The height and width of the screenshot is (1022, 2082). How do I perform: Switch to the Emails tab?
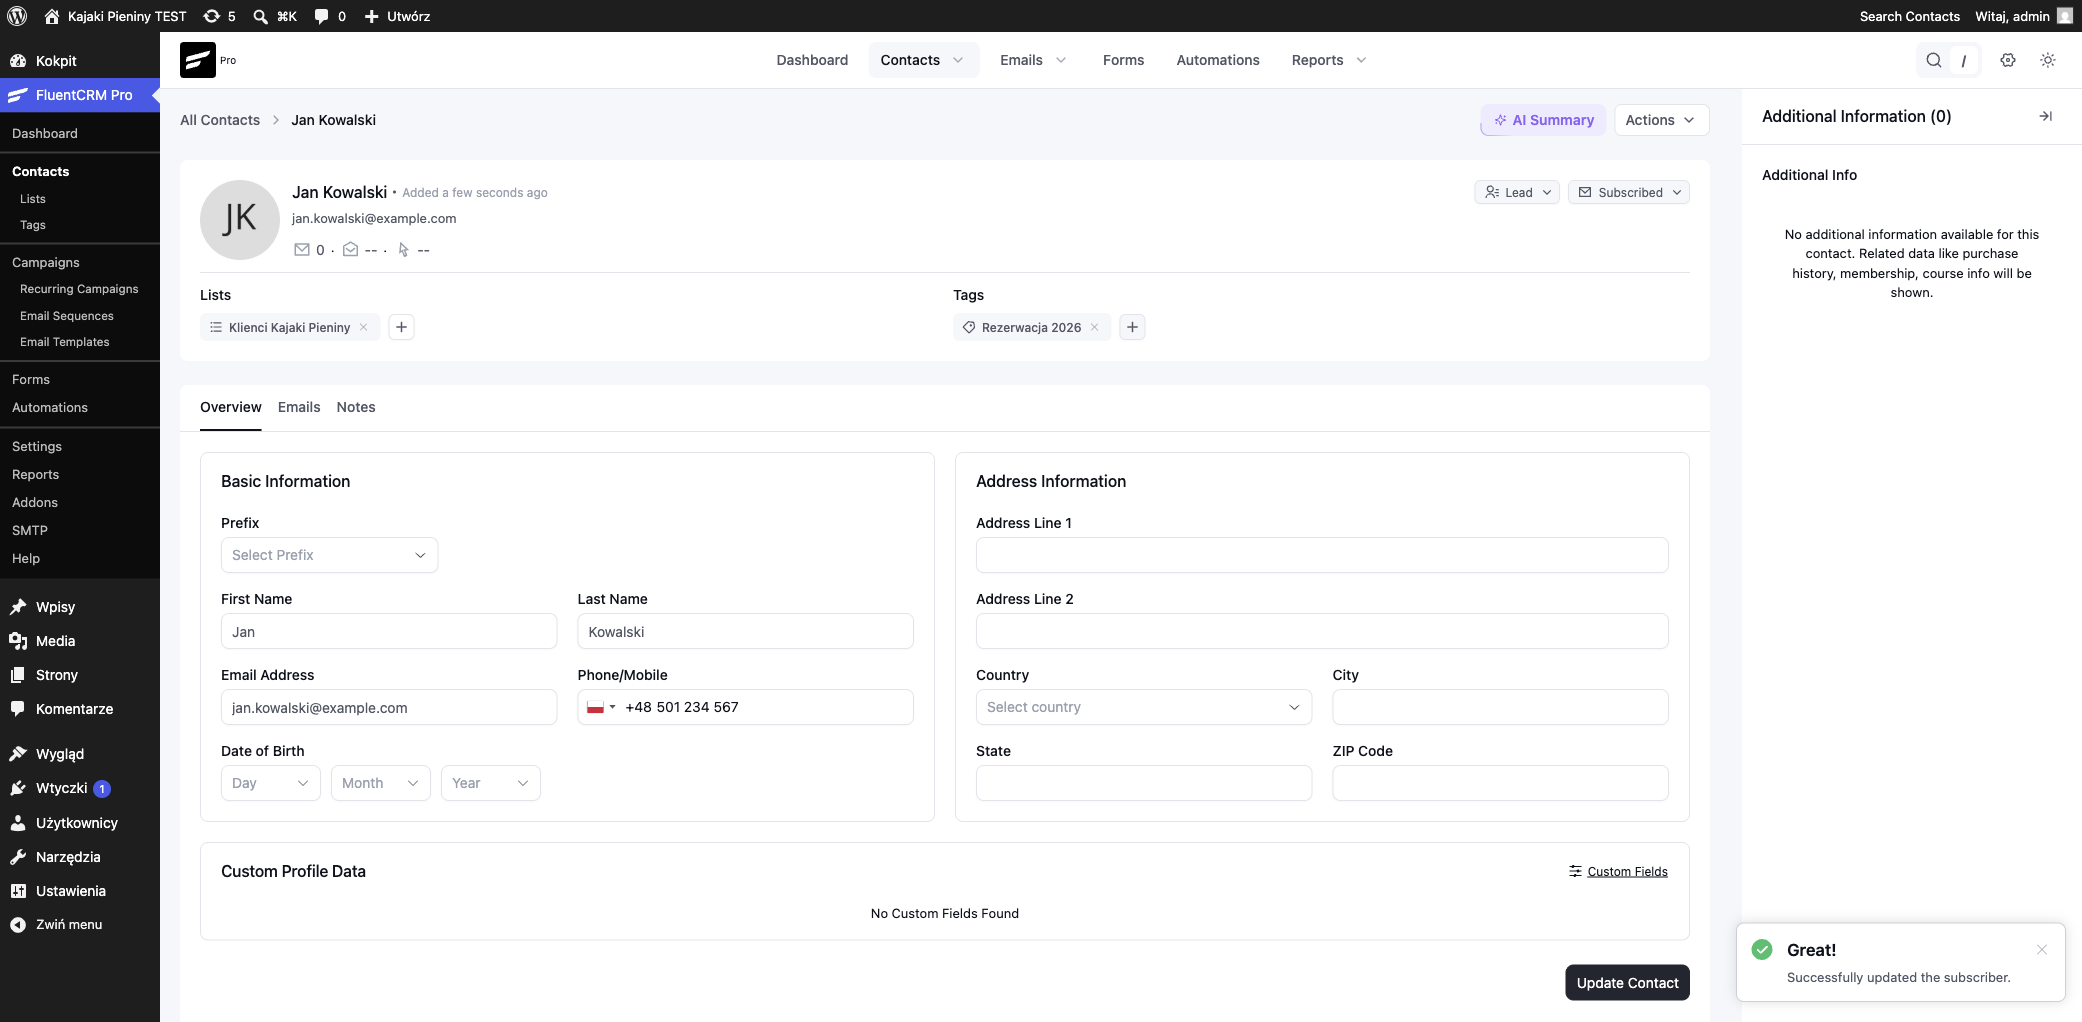(299, 407)
